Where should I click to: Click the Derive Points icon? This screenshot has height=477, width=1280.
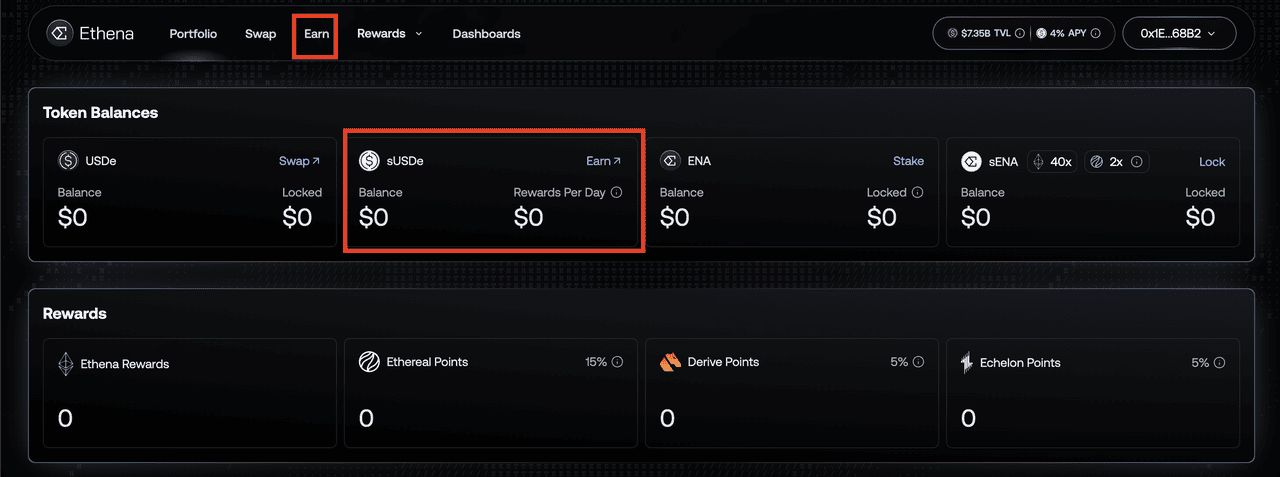[x=670, y=362]
